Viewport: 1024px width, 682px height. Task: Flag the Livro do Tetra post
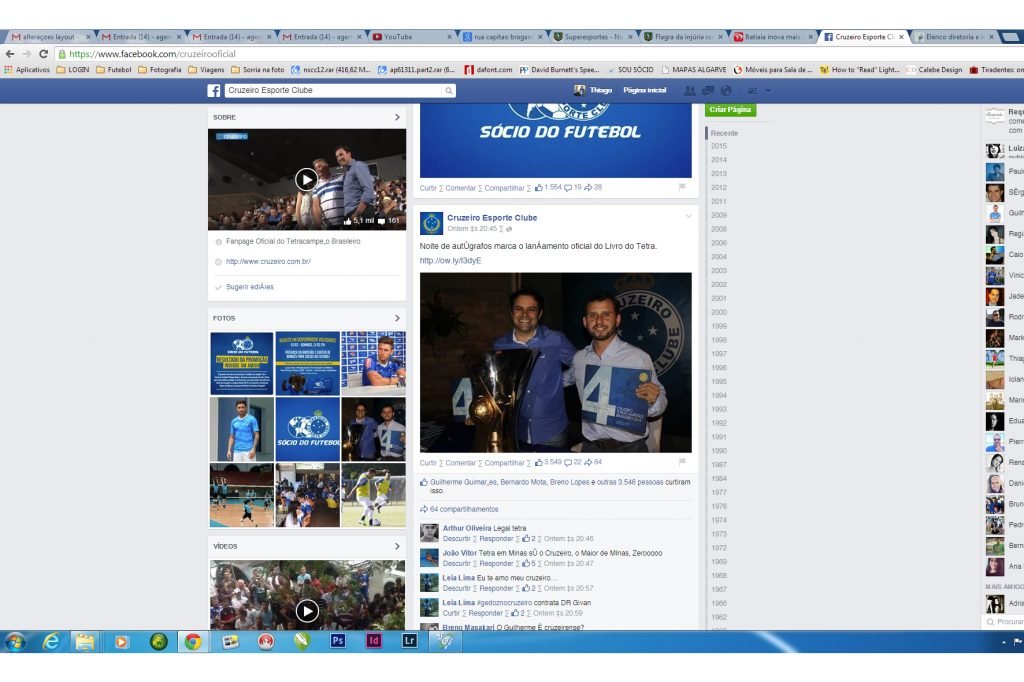click(x=682, y=463)
